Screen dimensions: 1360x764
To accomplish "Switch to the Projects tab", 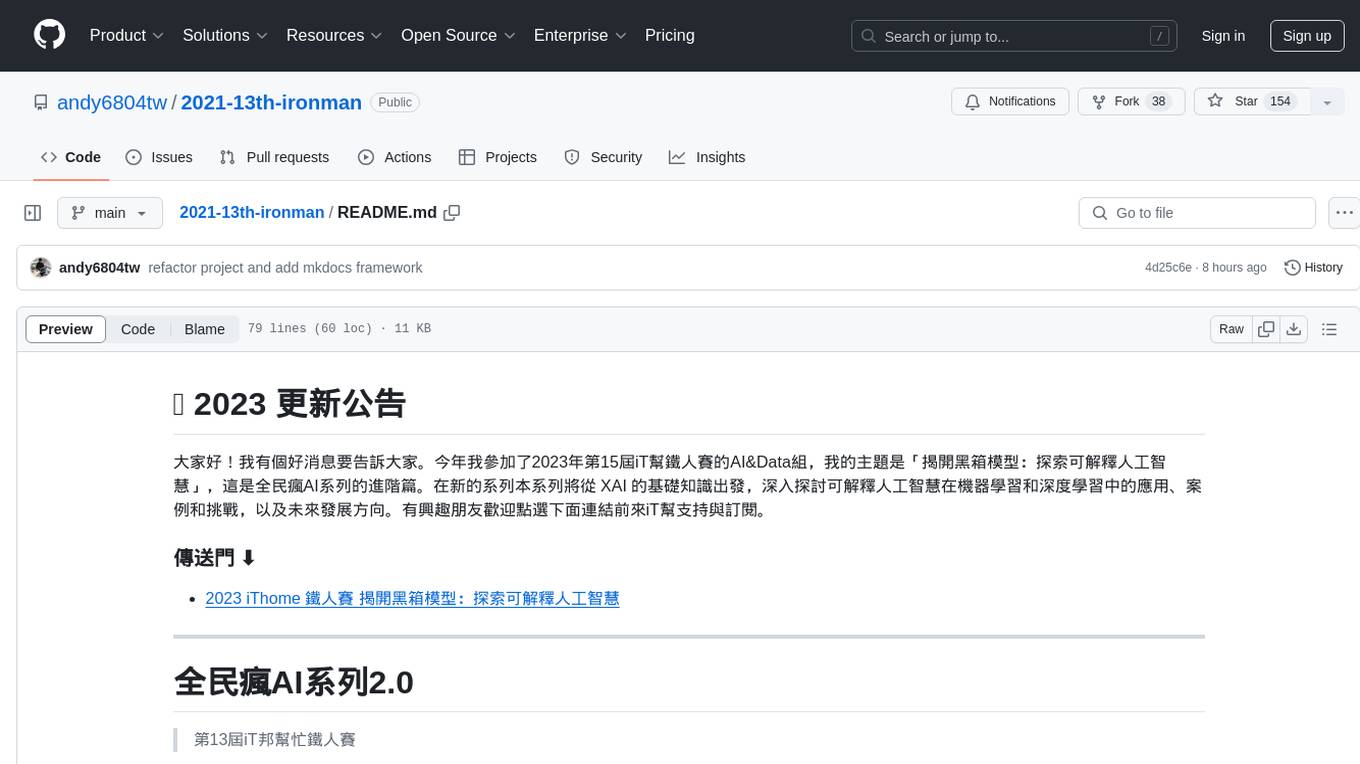I will (498, 157).
